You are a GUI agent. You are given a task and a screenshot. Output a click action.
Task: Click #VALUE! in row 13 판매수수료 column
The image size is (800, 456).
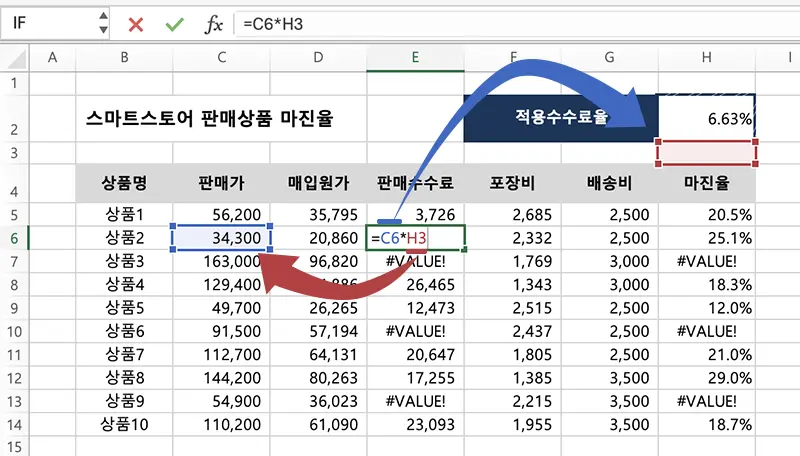415,401
